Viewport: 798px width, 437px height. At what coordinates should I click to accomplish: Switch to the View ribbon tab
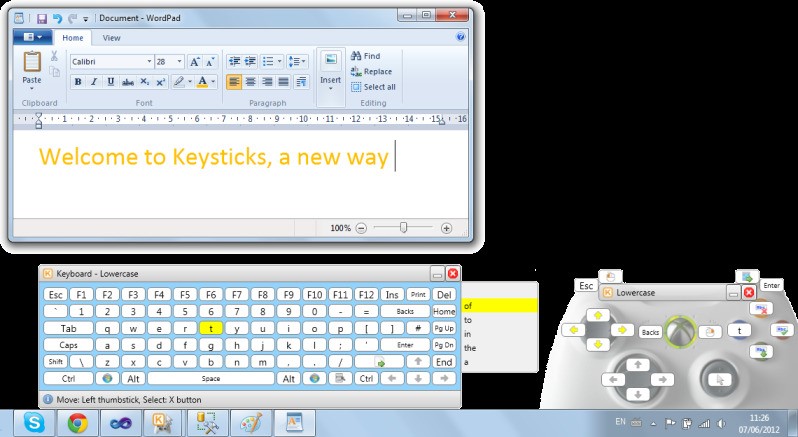(111, 38)
